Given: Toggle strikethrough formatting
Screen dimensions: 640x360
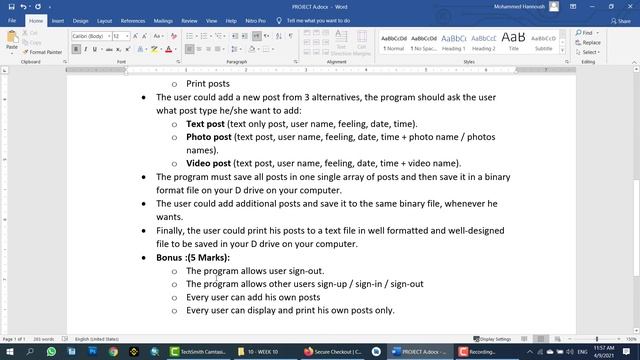Looking at the screenshot, I should [109, 49].
